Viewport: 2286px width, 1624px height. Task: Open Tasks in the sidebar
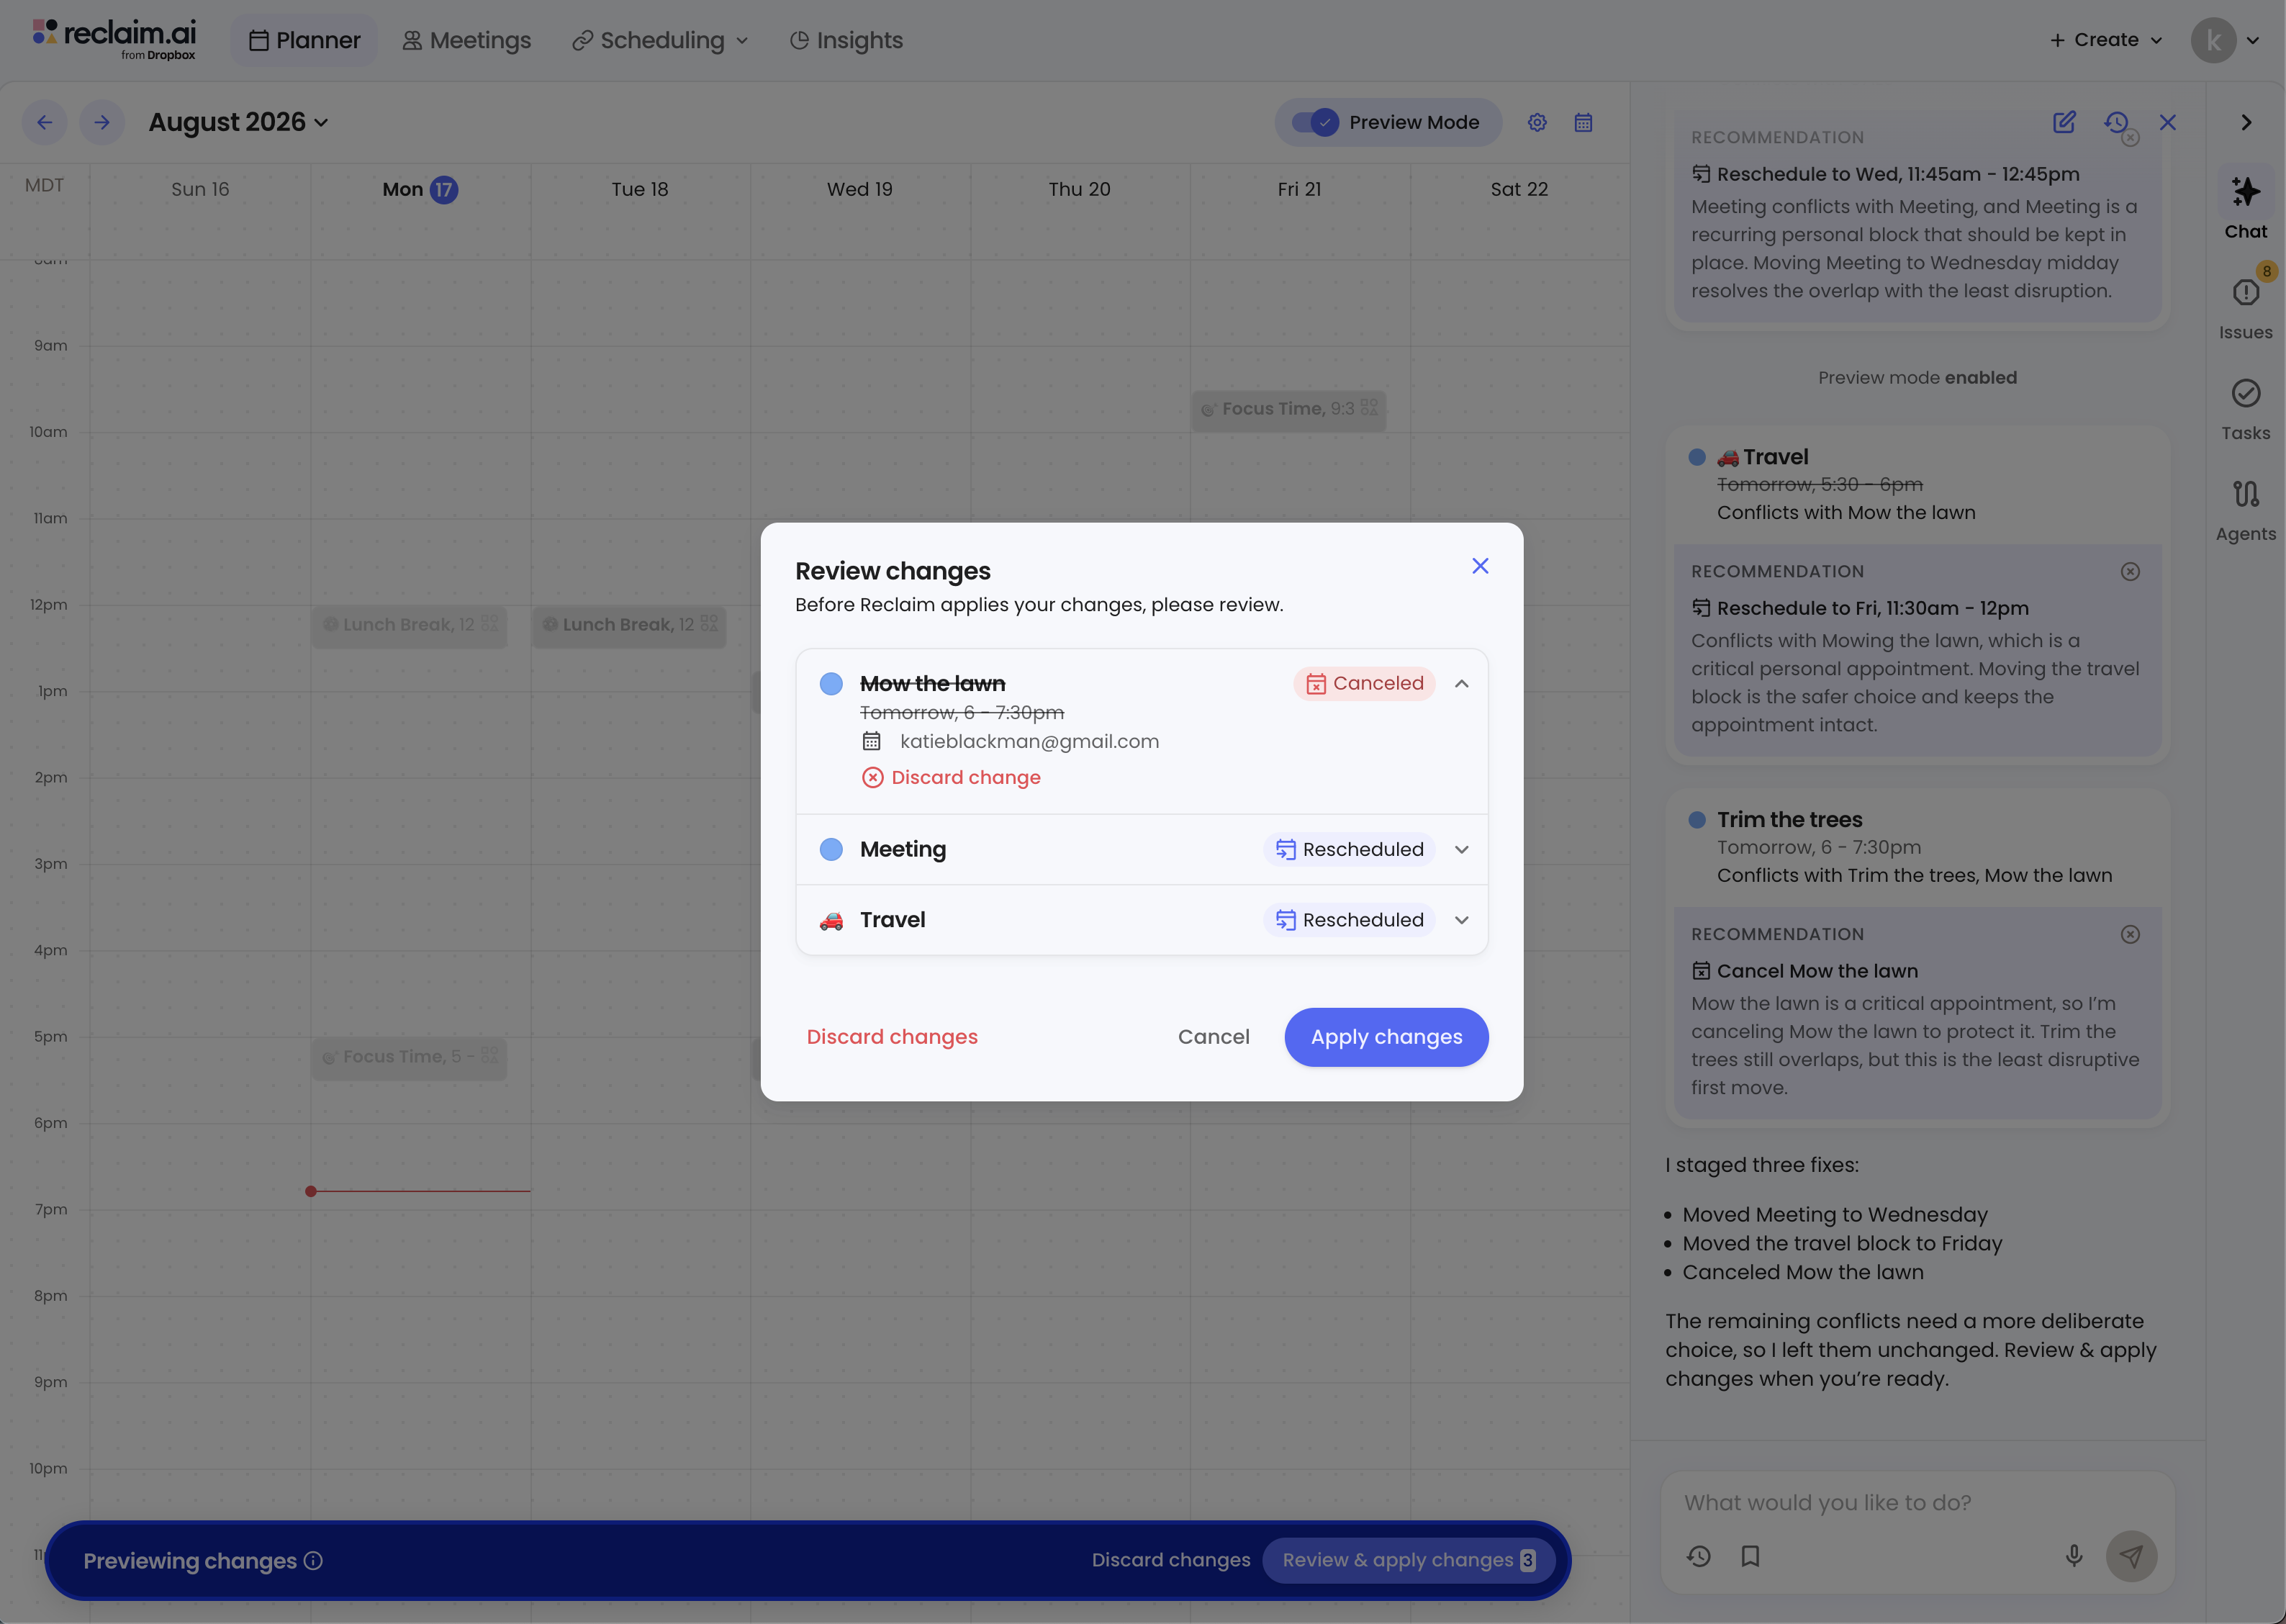[x=2245, y=408]
